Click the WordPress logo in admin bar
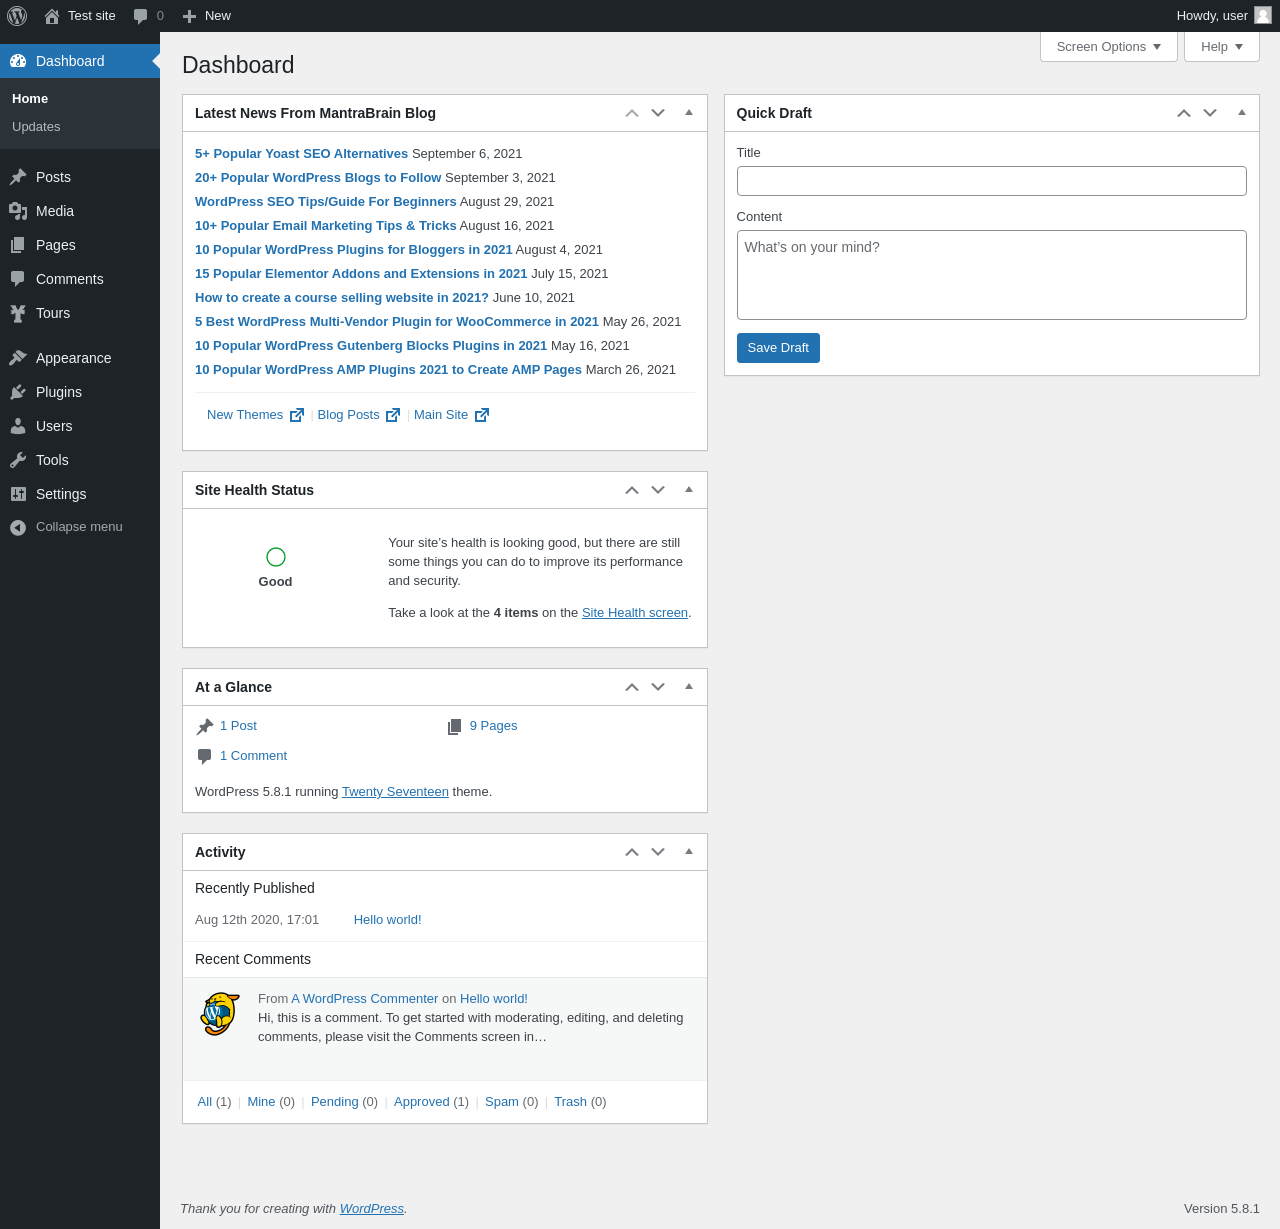Screen dimensions: 1280x1229 (x=17, y=16)
